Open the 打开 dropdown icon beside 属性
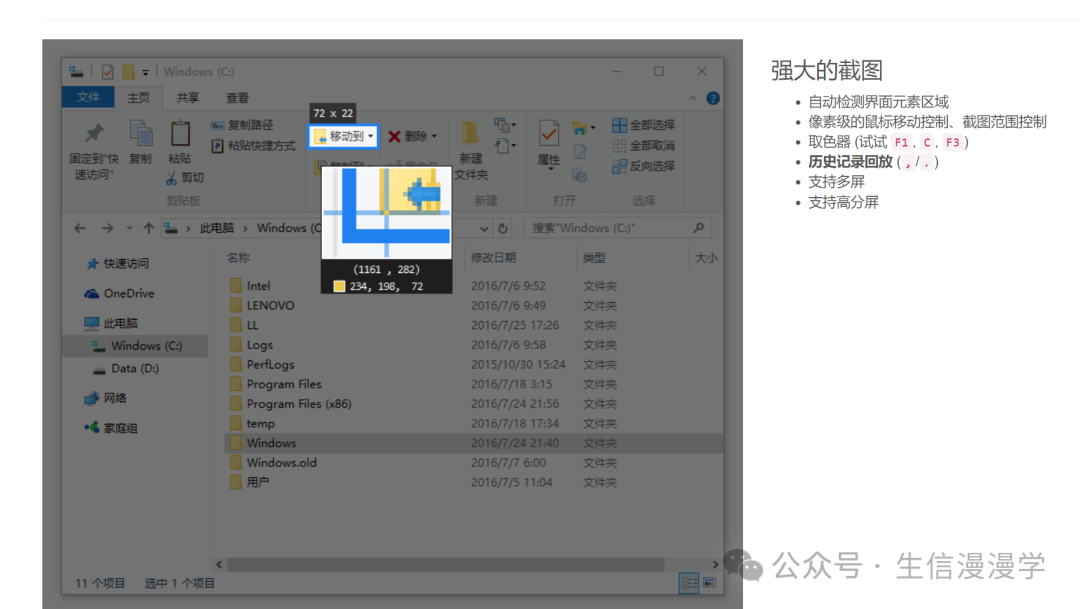 (x=583, y=128)
